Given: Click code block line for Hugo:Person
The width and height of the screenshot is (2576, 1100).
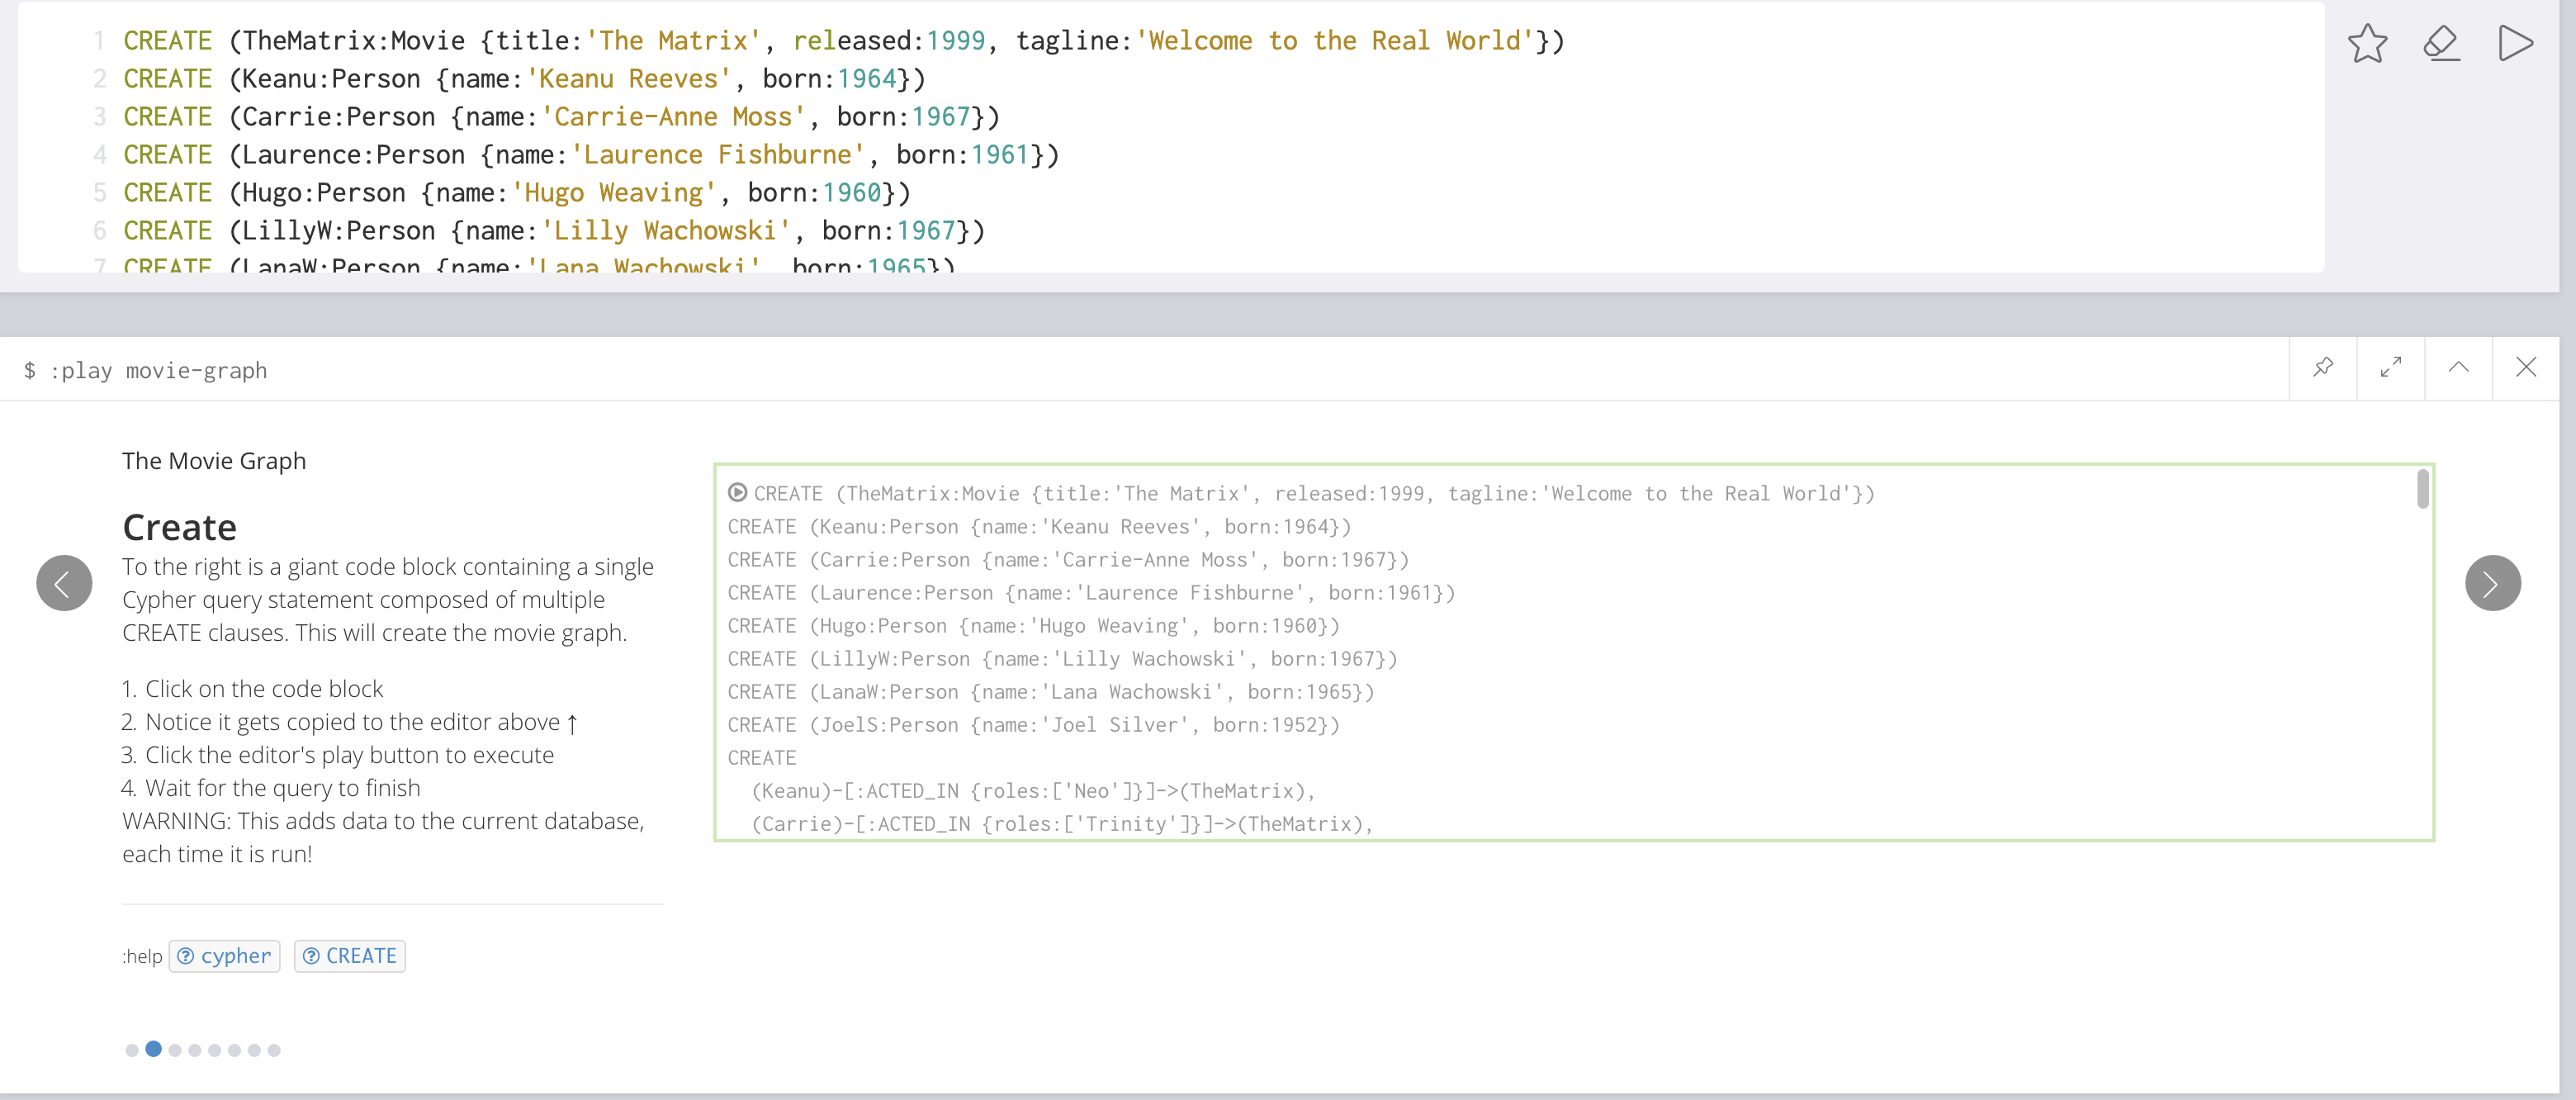Looking at the screenshot, I should (1033, 625).
